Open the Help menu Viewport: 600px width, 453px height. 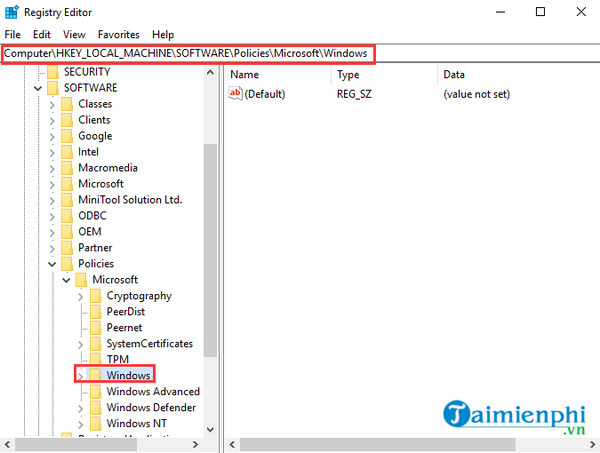click(x=163, y=34)
